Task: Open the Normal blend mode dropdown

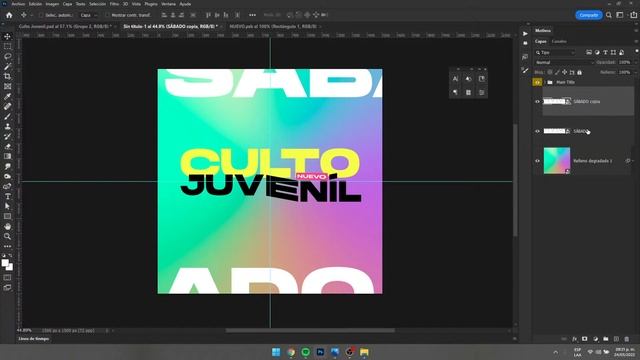Action: [564, 62]
